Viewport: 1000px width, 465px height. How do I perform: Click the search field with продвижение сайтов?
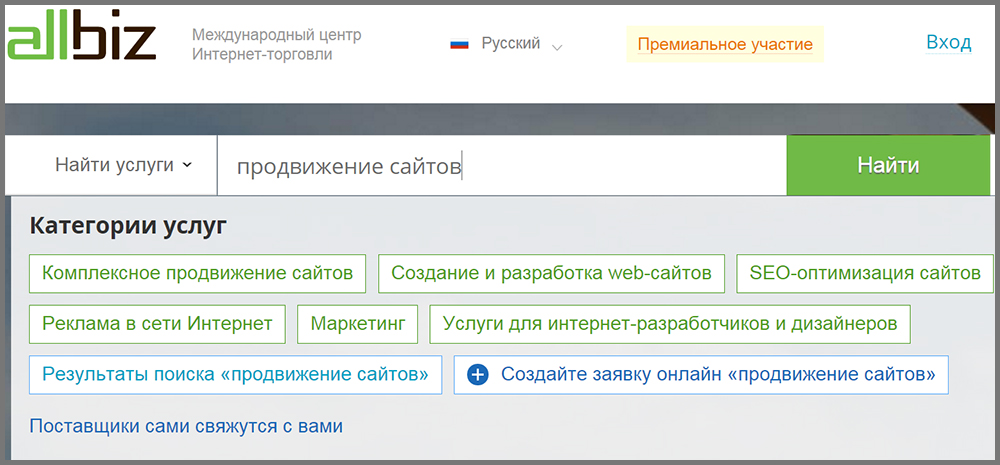coord(502,166)
